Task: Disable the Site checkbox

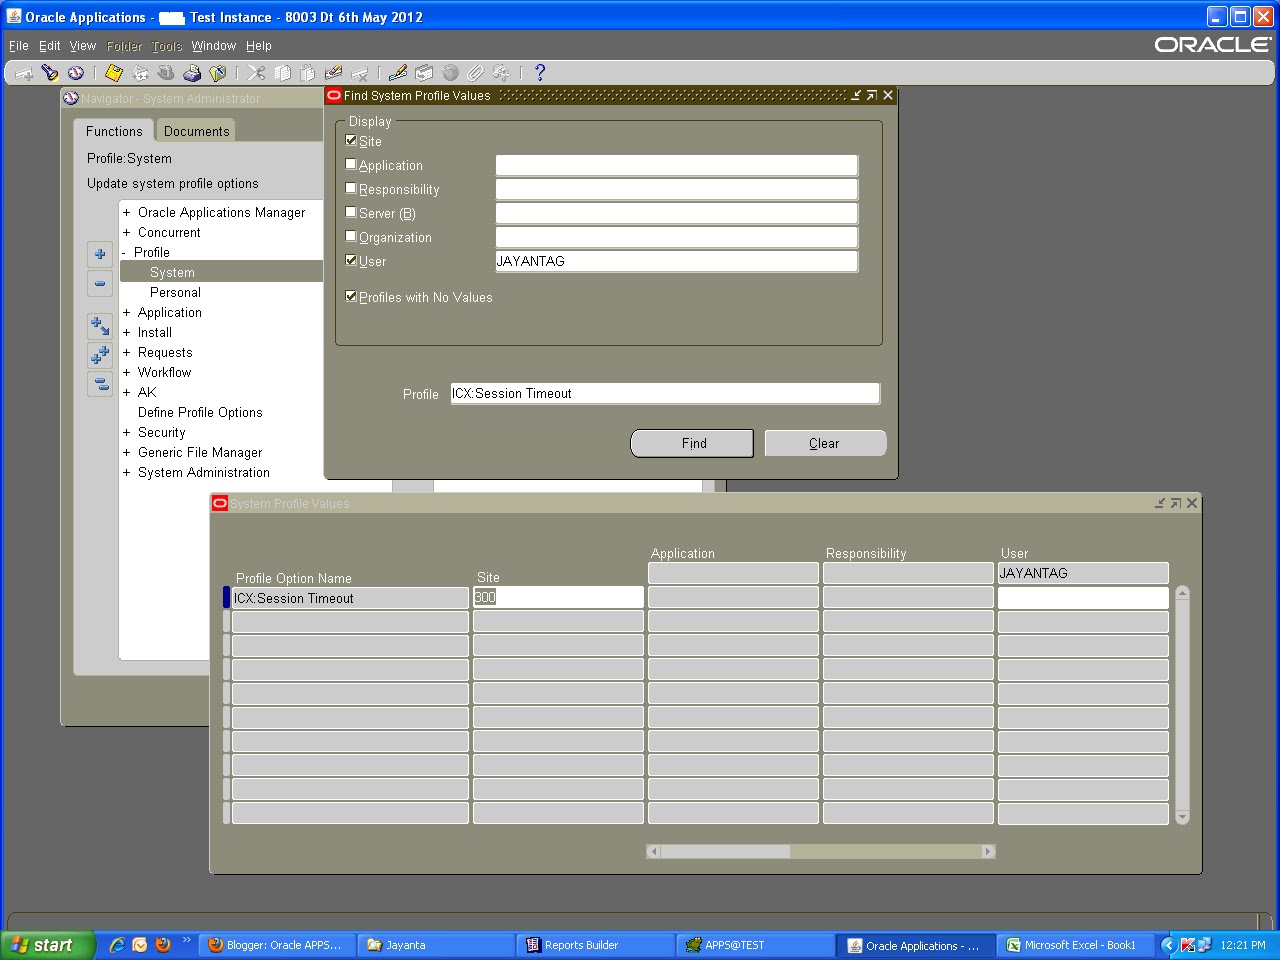Action: tap(351, 140)
